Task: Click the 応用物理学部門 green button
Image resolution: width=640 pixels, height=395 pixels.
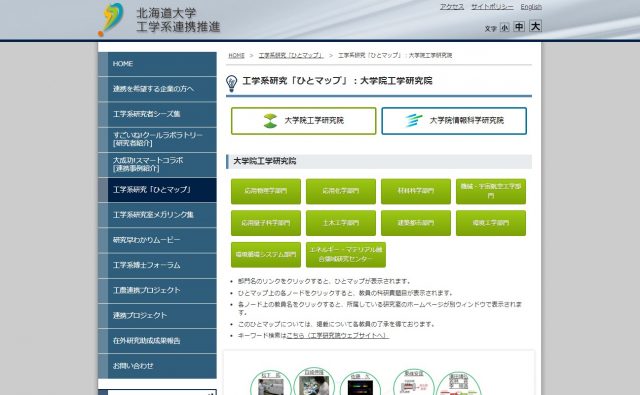Action: pyautogui.click(x=266, y=191)
